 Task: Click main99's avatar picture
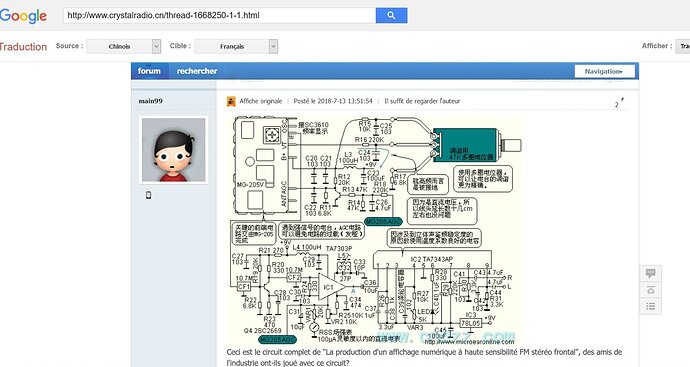173,150
